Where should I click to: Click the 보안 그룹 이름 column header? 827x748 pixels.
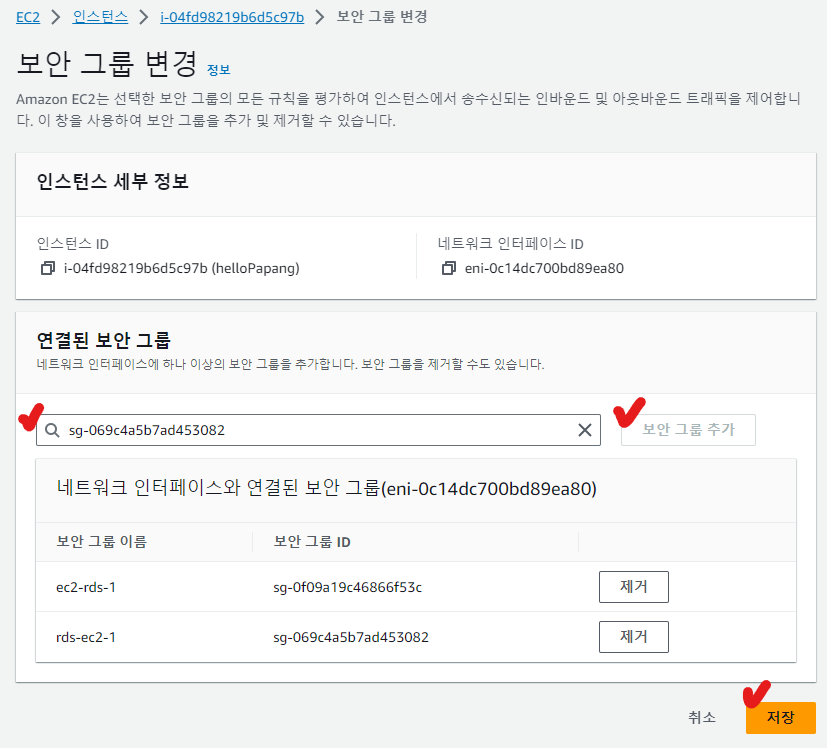click(x=102, y=542)
